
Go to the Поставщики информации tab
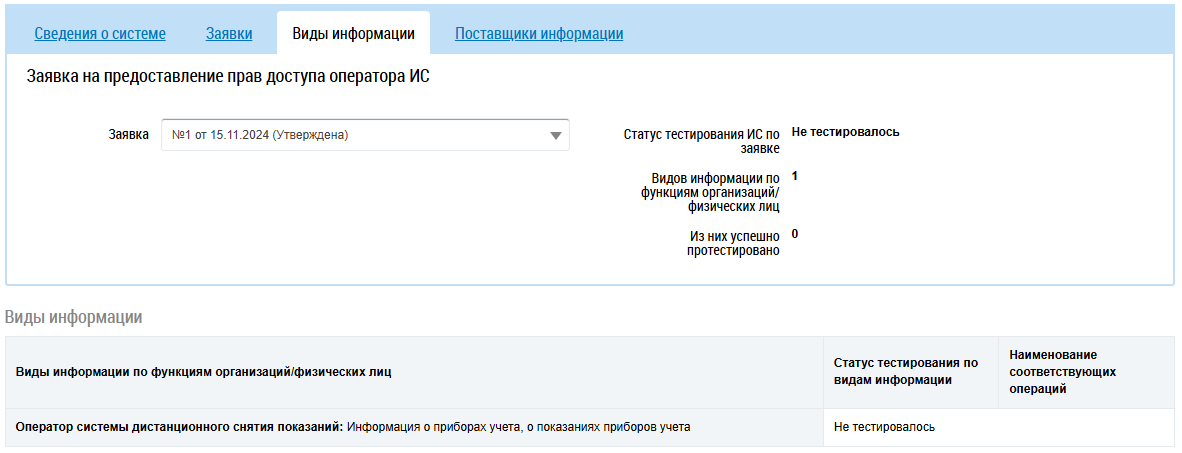(539, 34)
